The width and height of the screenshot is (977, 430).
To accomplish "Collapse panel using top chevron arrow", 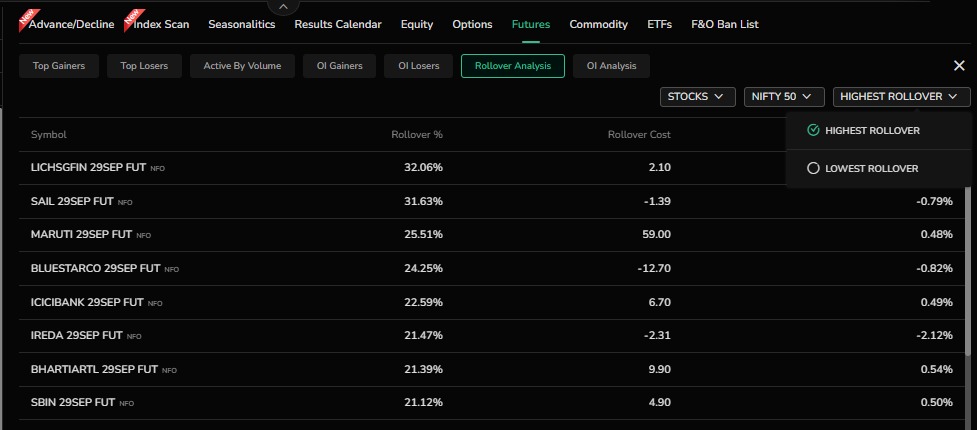I will [x=284, y=6].
